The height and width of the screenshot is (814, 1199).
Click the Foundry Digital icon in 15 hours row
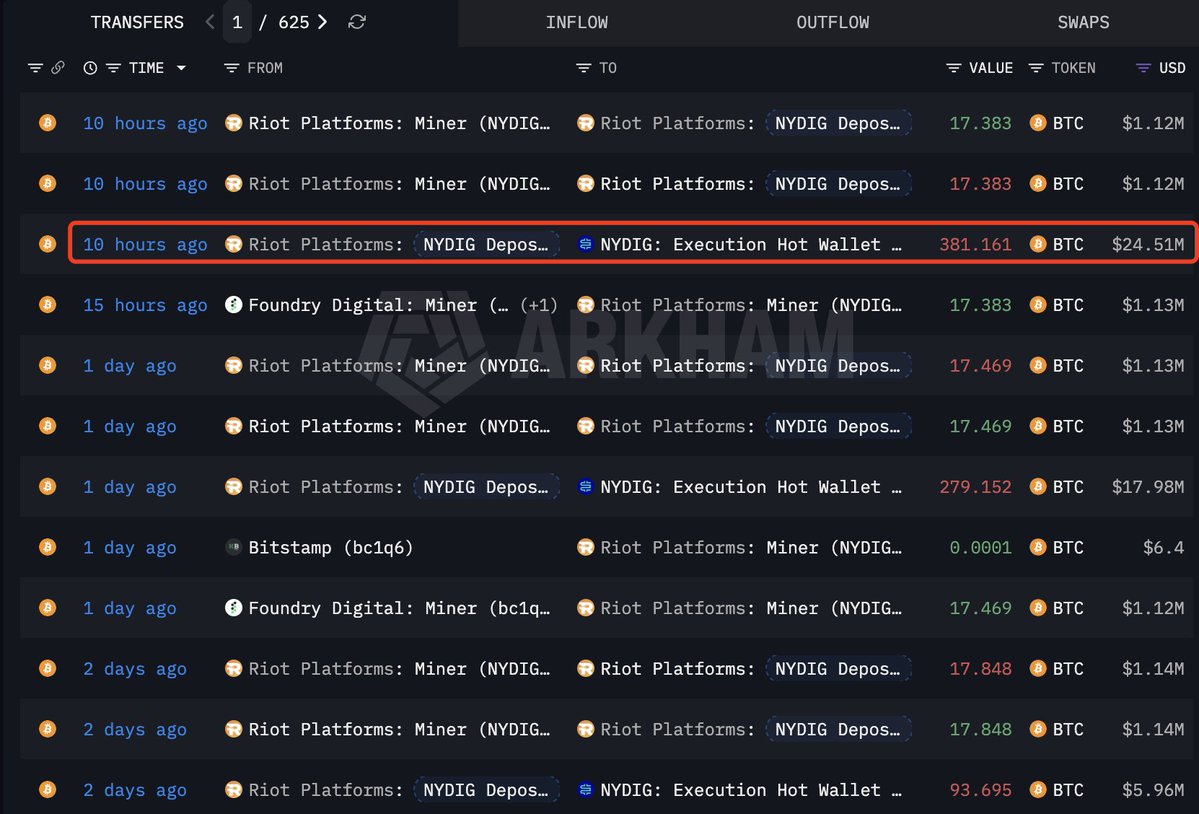(233, 304)
